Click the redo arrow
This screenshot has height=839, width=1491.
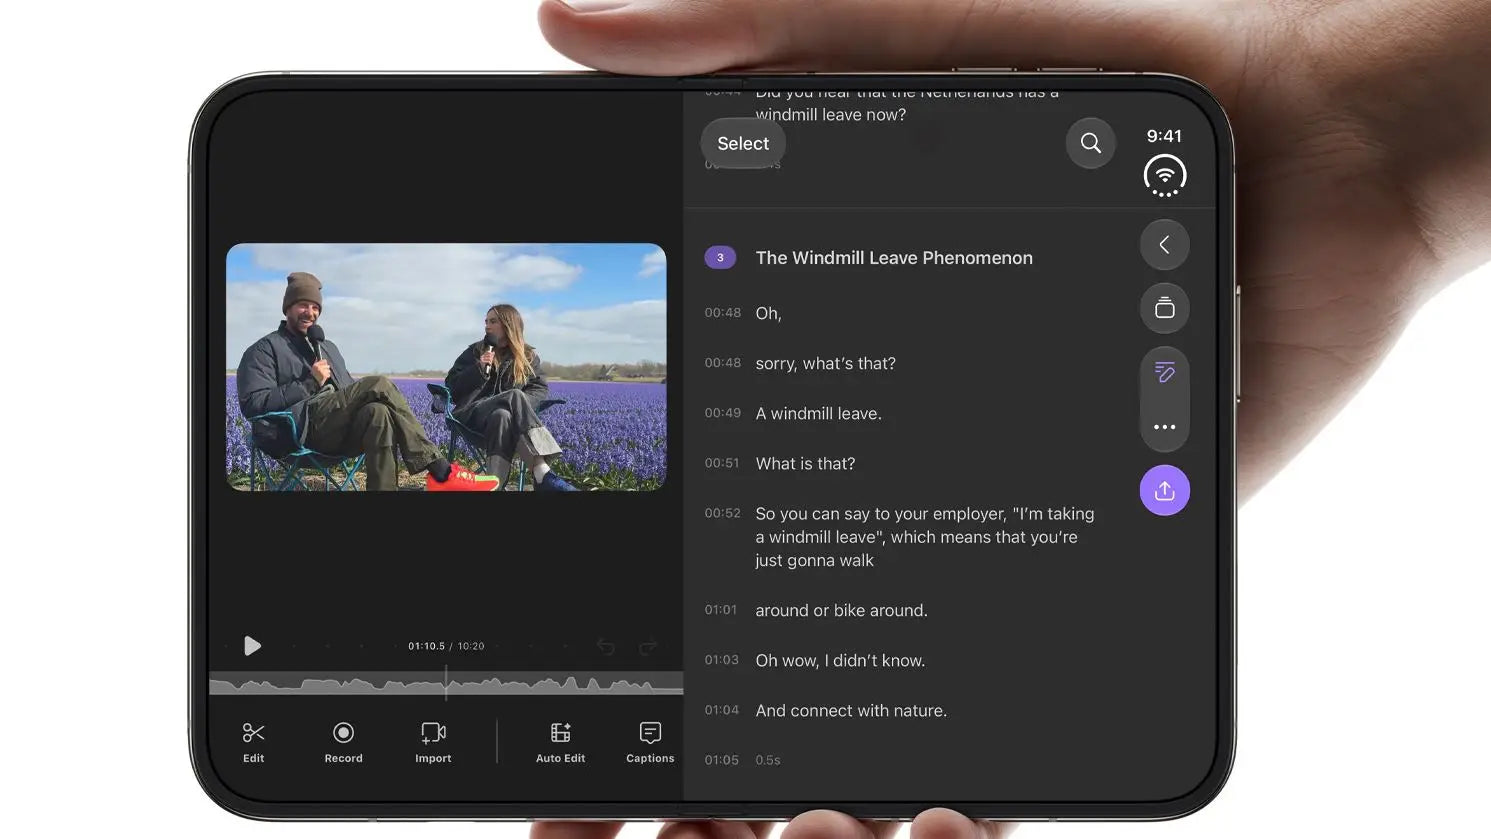[648, 646]
